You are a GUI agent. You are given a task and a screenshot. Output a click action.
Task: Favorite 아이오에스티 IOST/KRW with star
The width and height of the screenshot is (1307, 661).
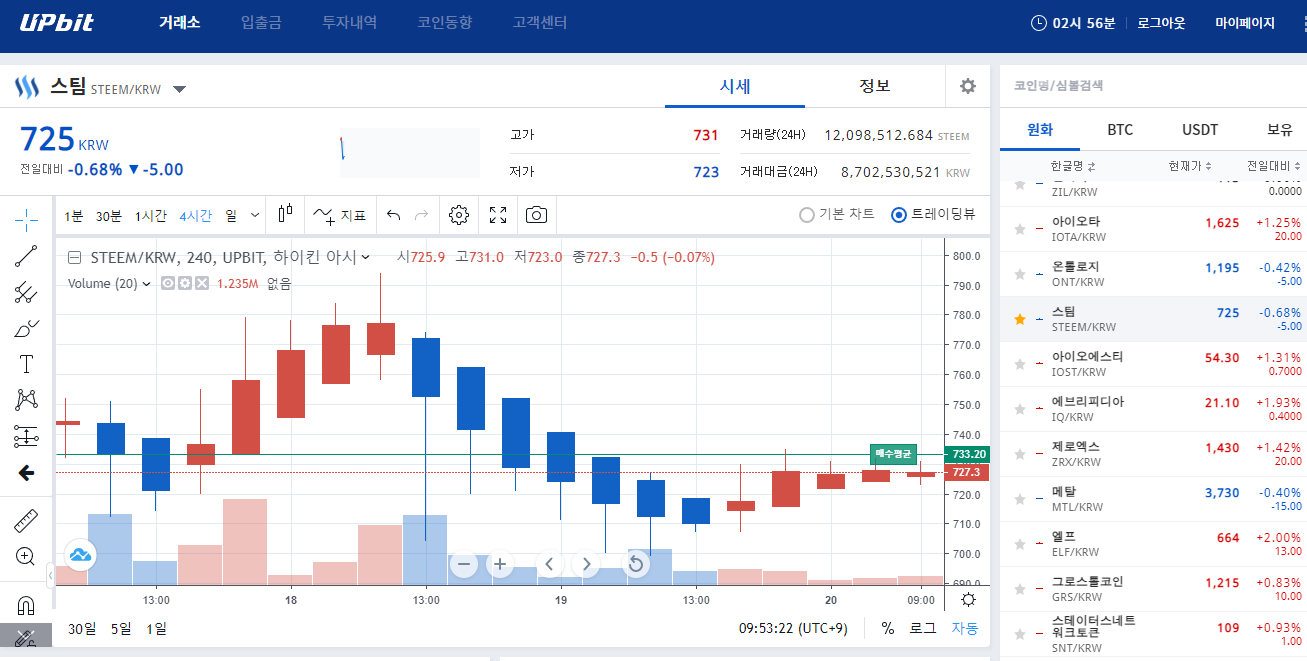tap(1020, 364)
